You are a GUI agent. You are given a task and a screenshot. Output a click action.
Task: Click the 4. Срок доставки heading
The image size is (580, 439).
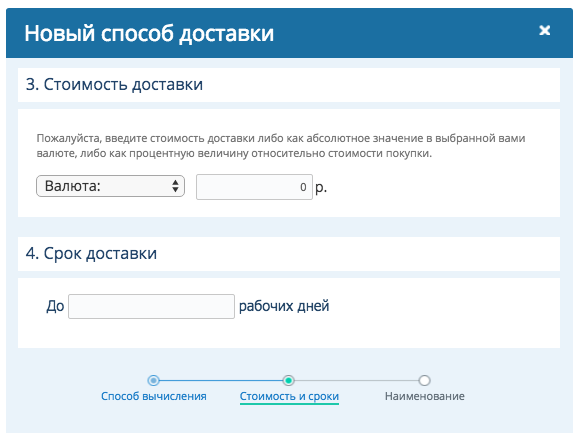click(x=91, y=254)
